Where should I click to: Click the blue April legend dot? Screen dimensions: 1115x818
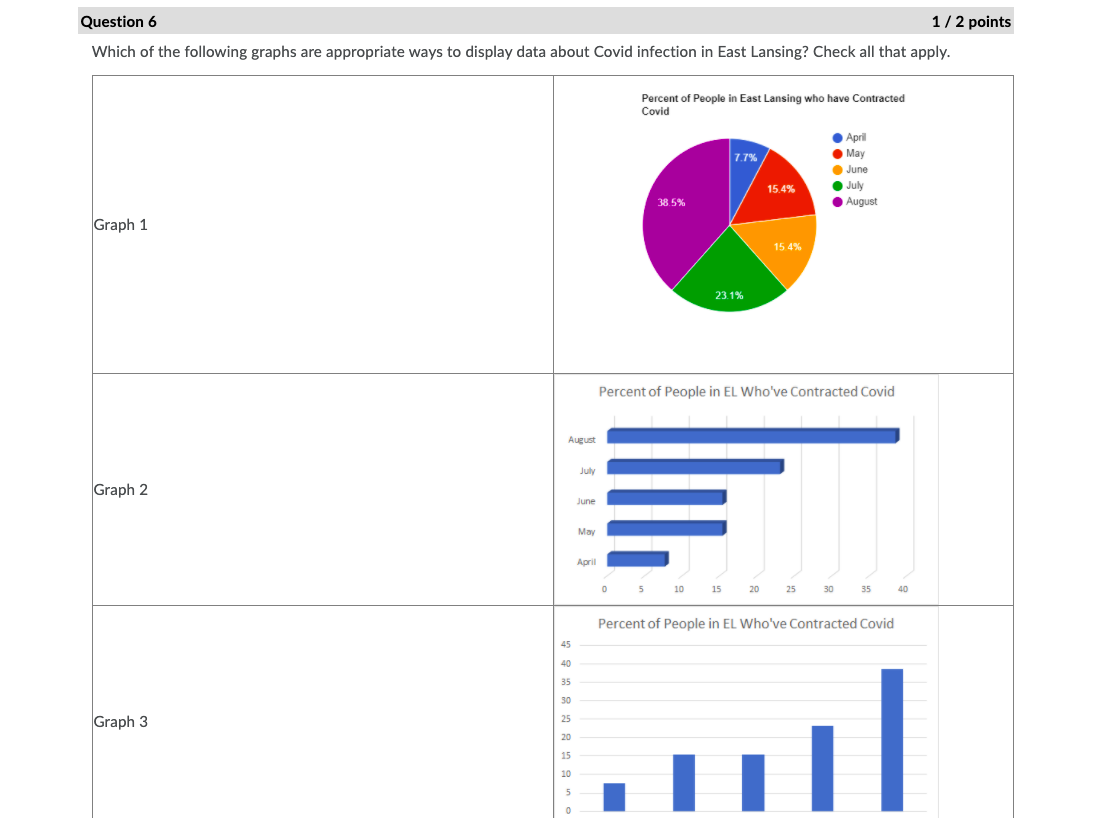tap(837, 138)
